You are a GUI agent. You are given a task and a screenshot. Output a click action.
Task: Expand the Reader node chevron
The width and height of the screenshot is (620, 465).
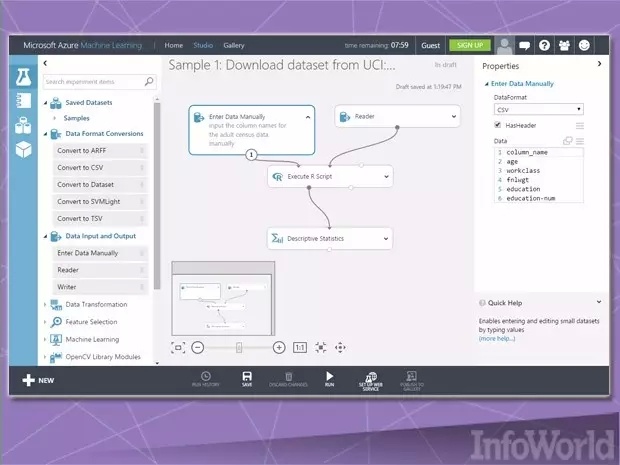(454, 116)
